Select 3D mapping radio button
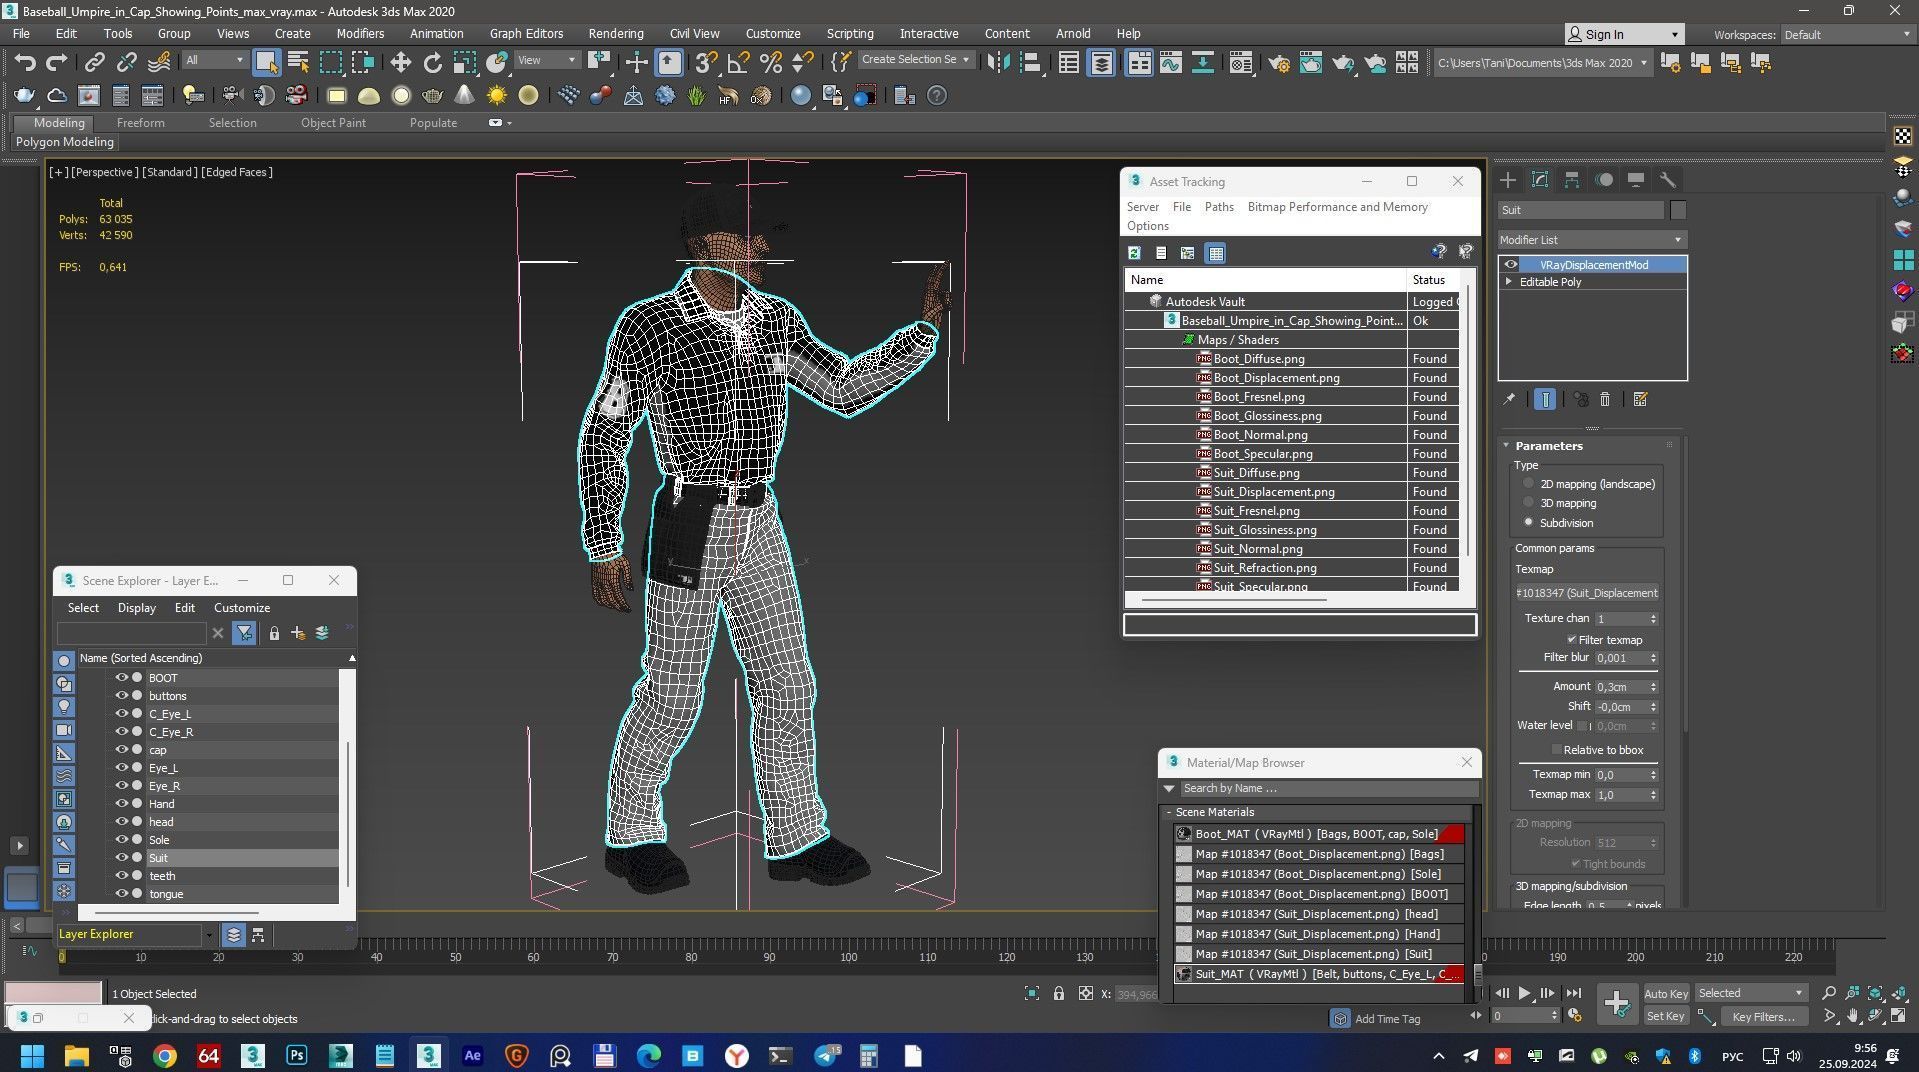Image resolution: width=1919 pixels, height=1072 pixels. 1528,503
